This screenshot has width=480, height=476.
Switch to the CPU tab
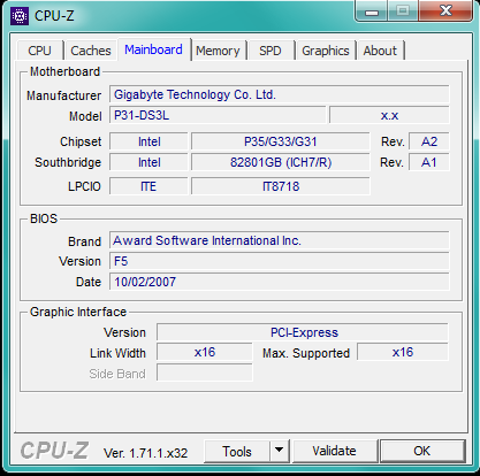[40, 51]
